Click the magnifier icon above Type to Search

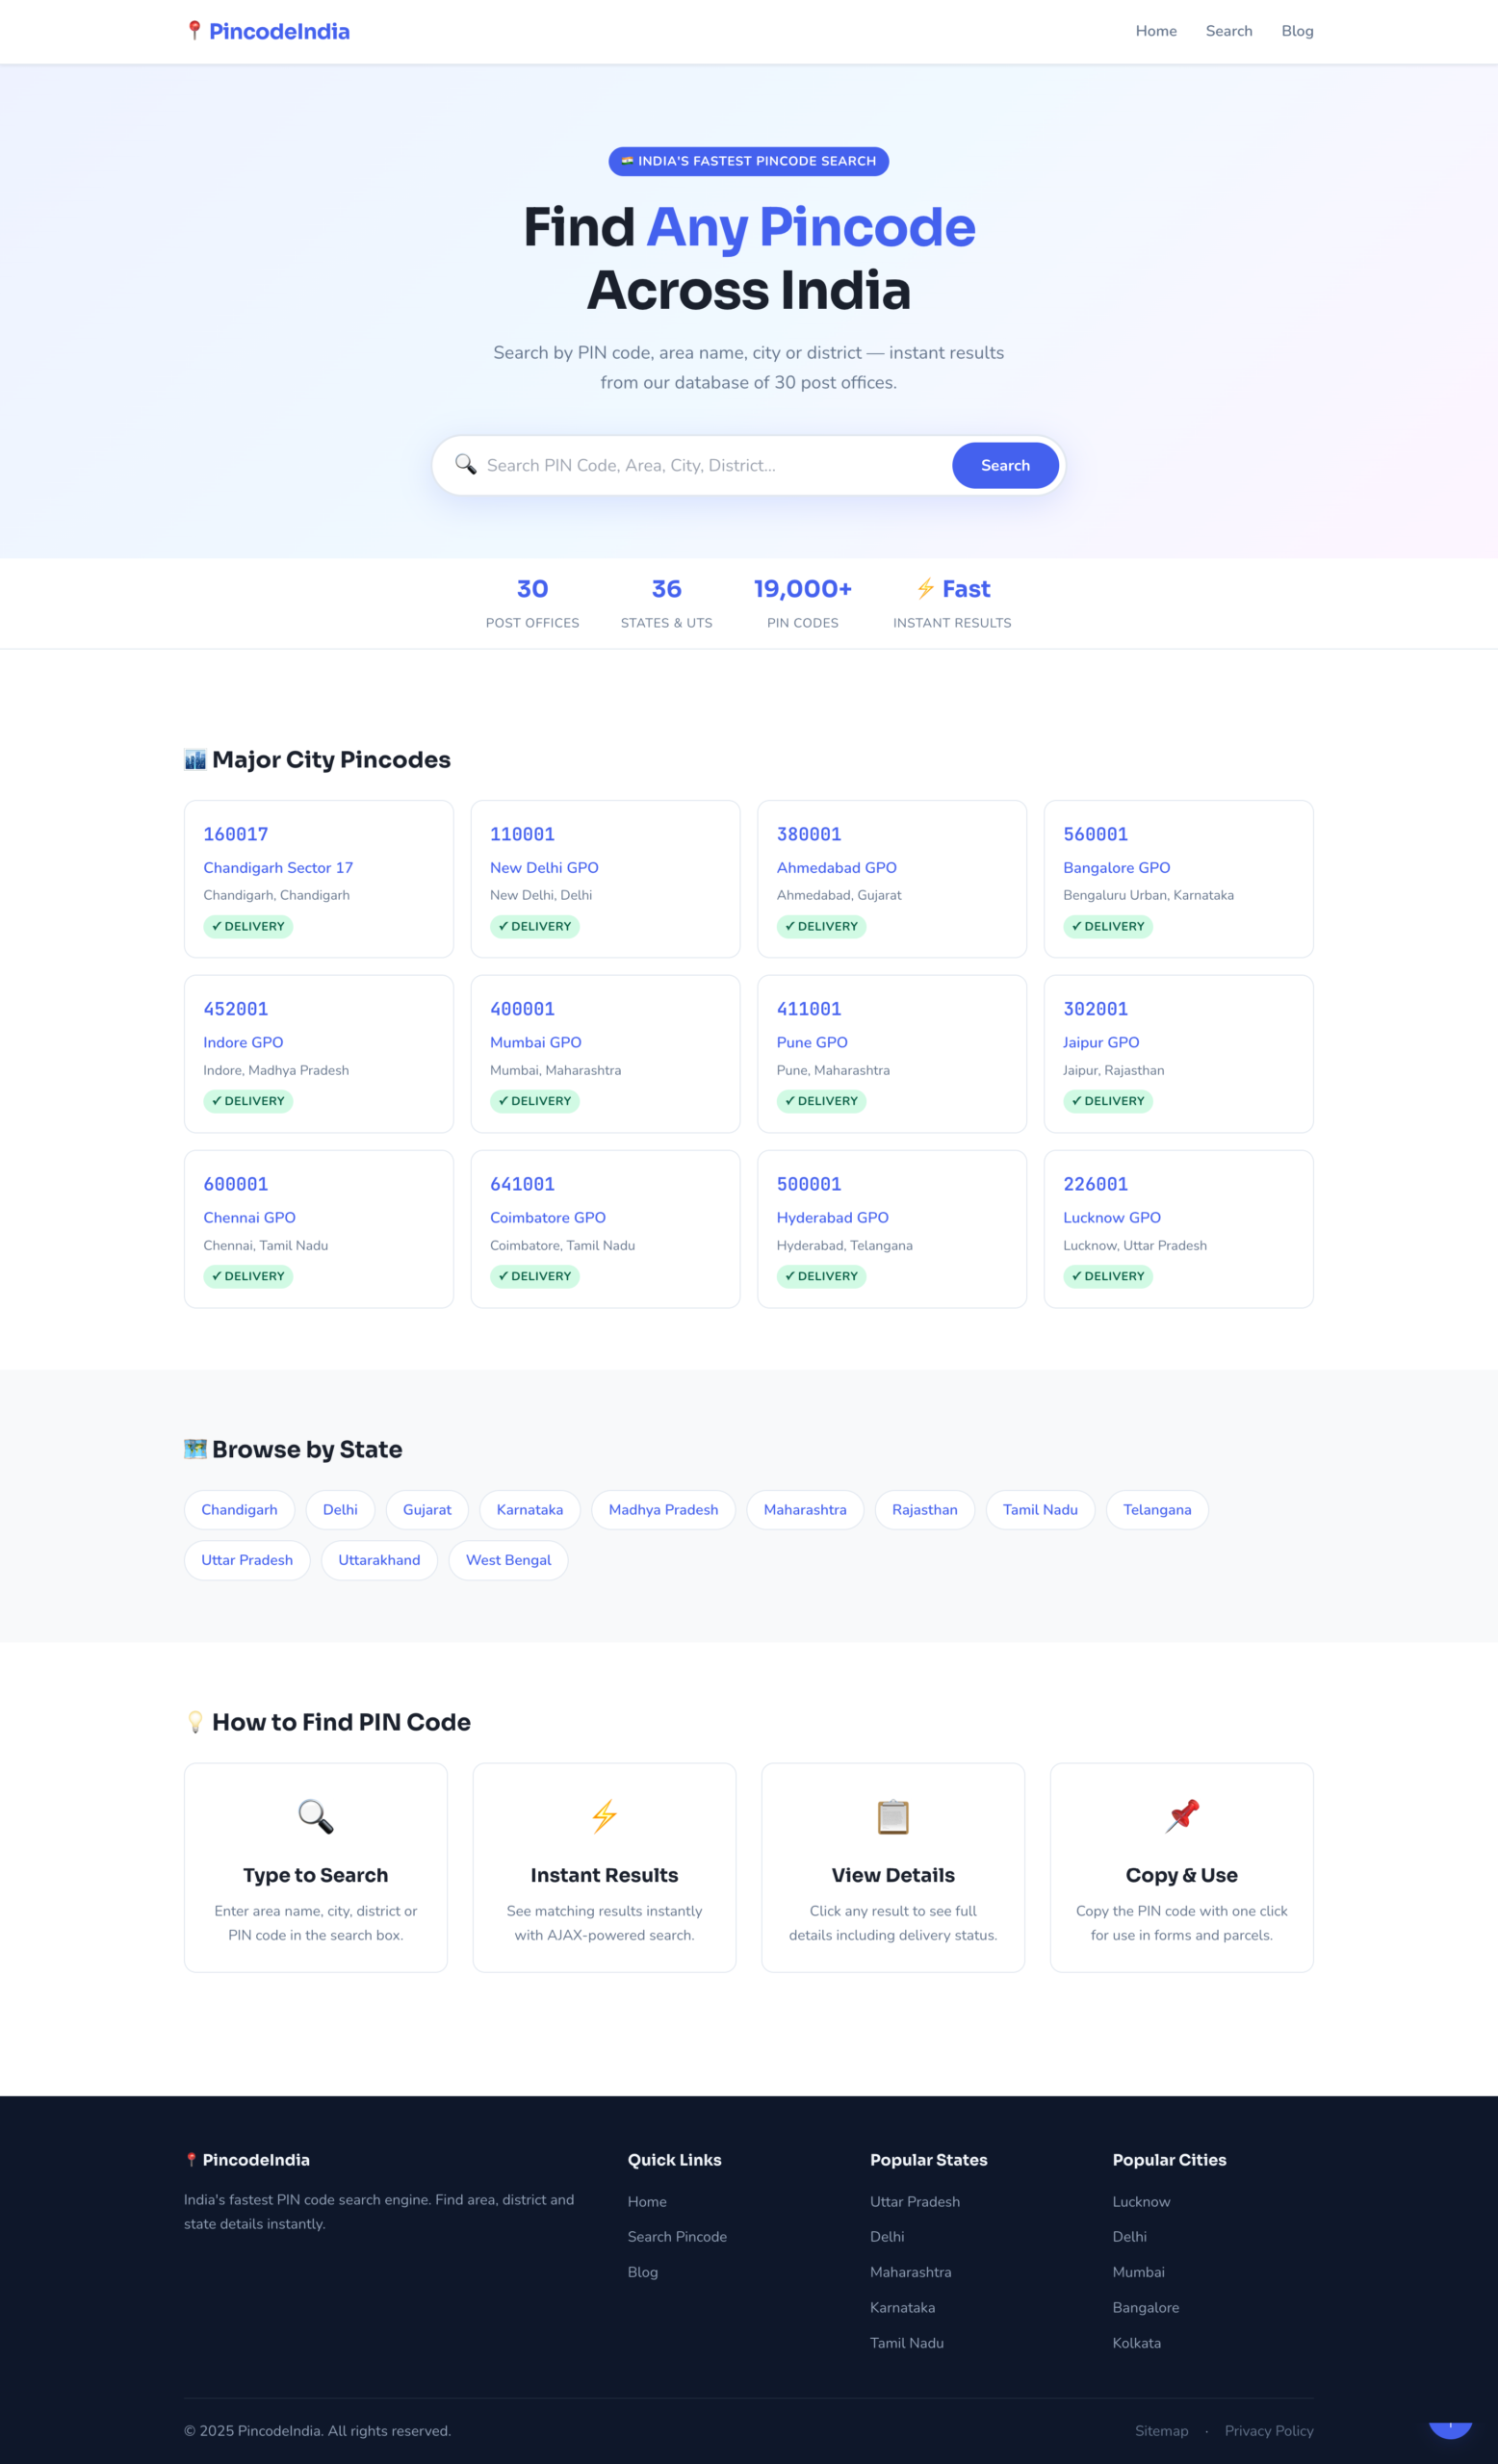pos(315,1816)
